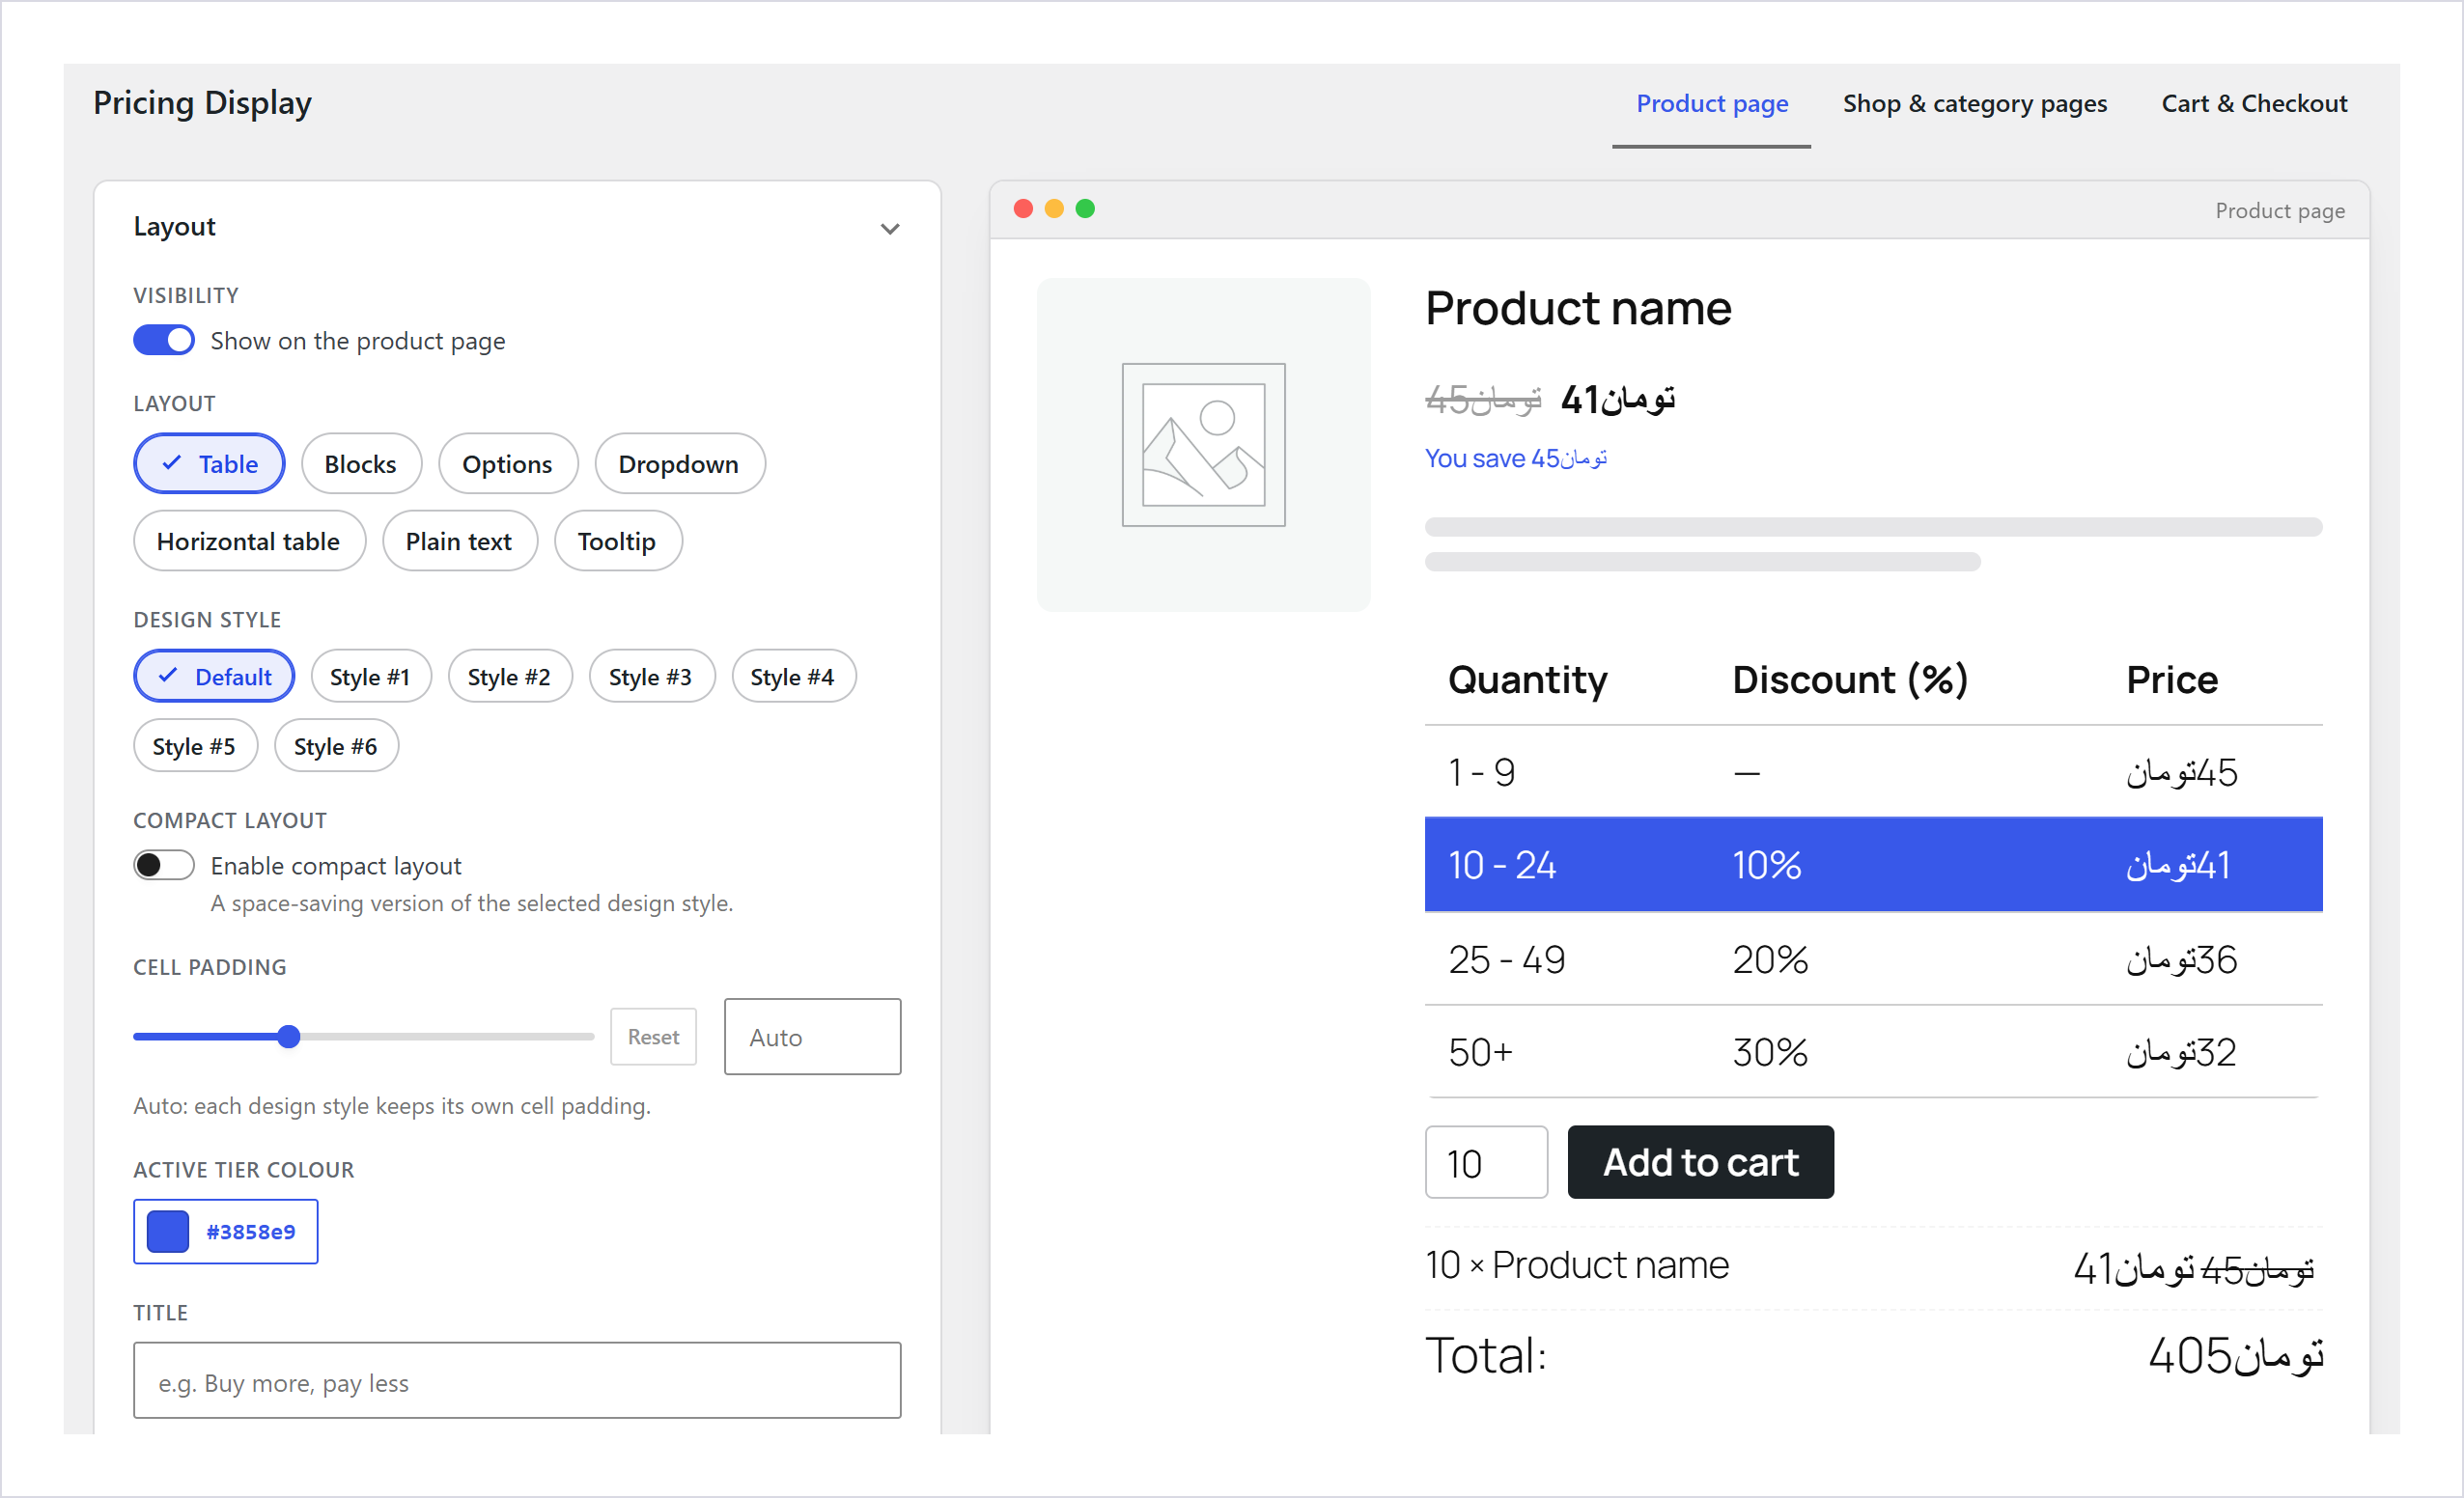Open the active tier colour picker #3858e9
This screenshot has height=1498, width=2464.
[226, 1231]
